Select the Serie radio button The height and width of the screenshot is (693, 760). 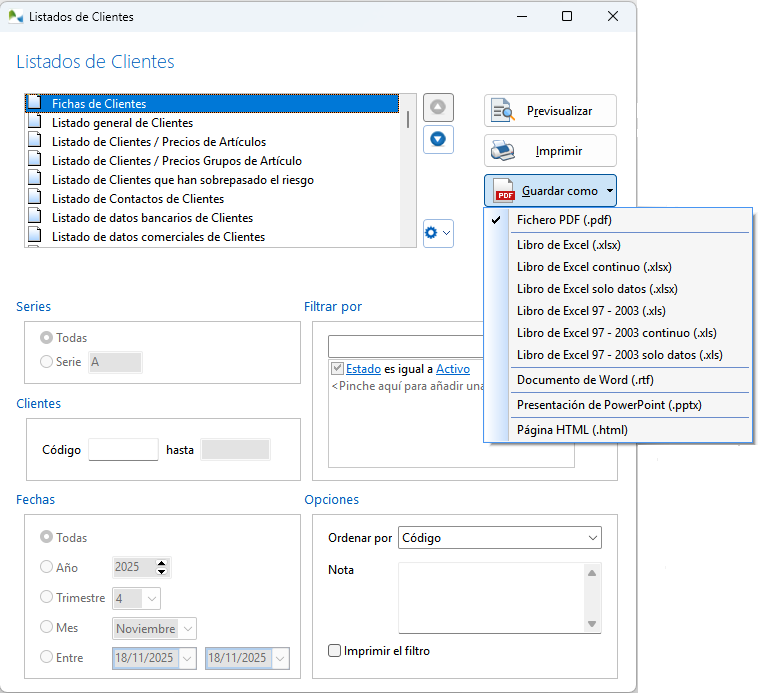coord(46,362)
